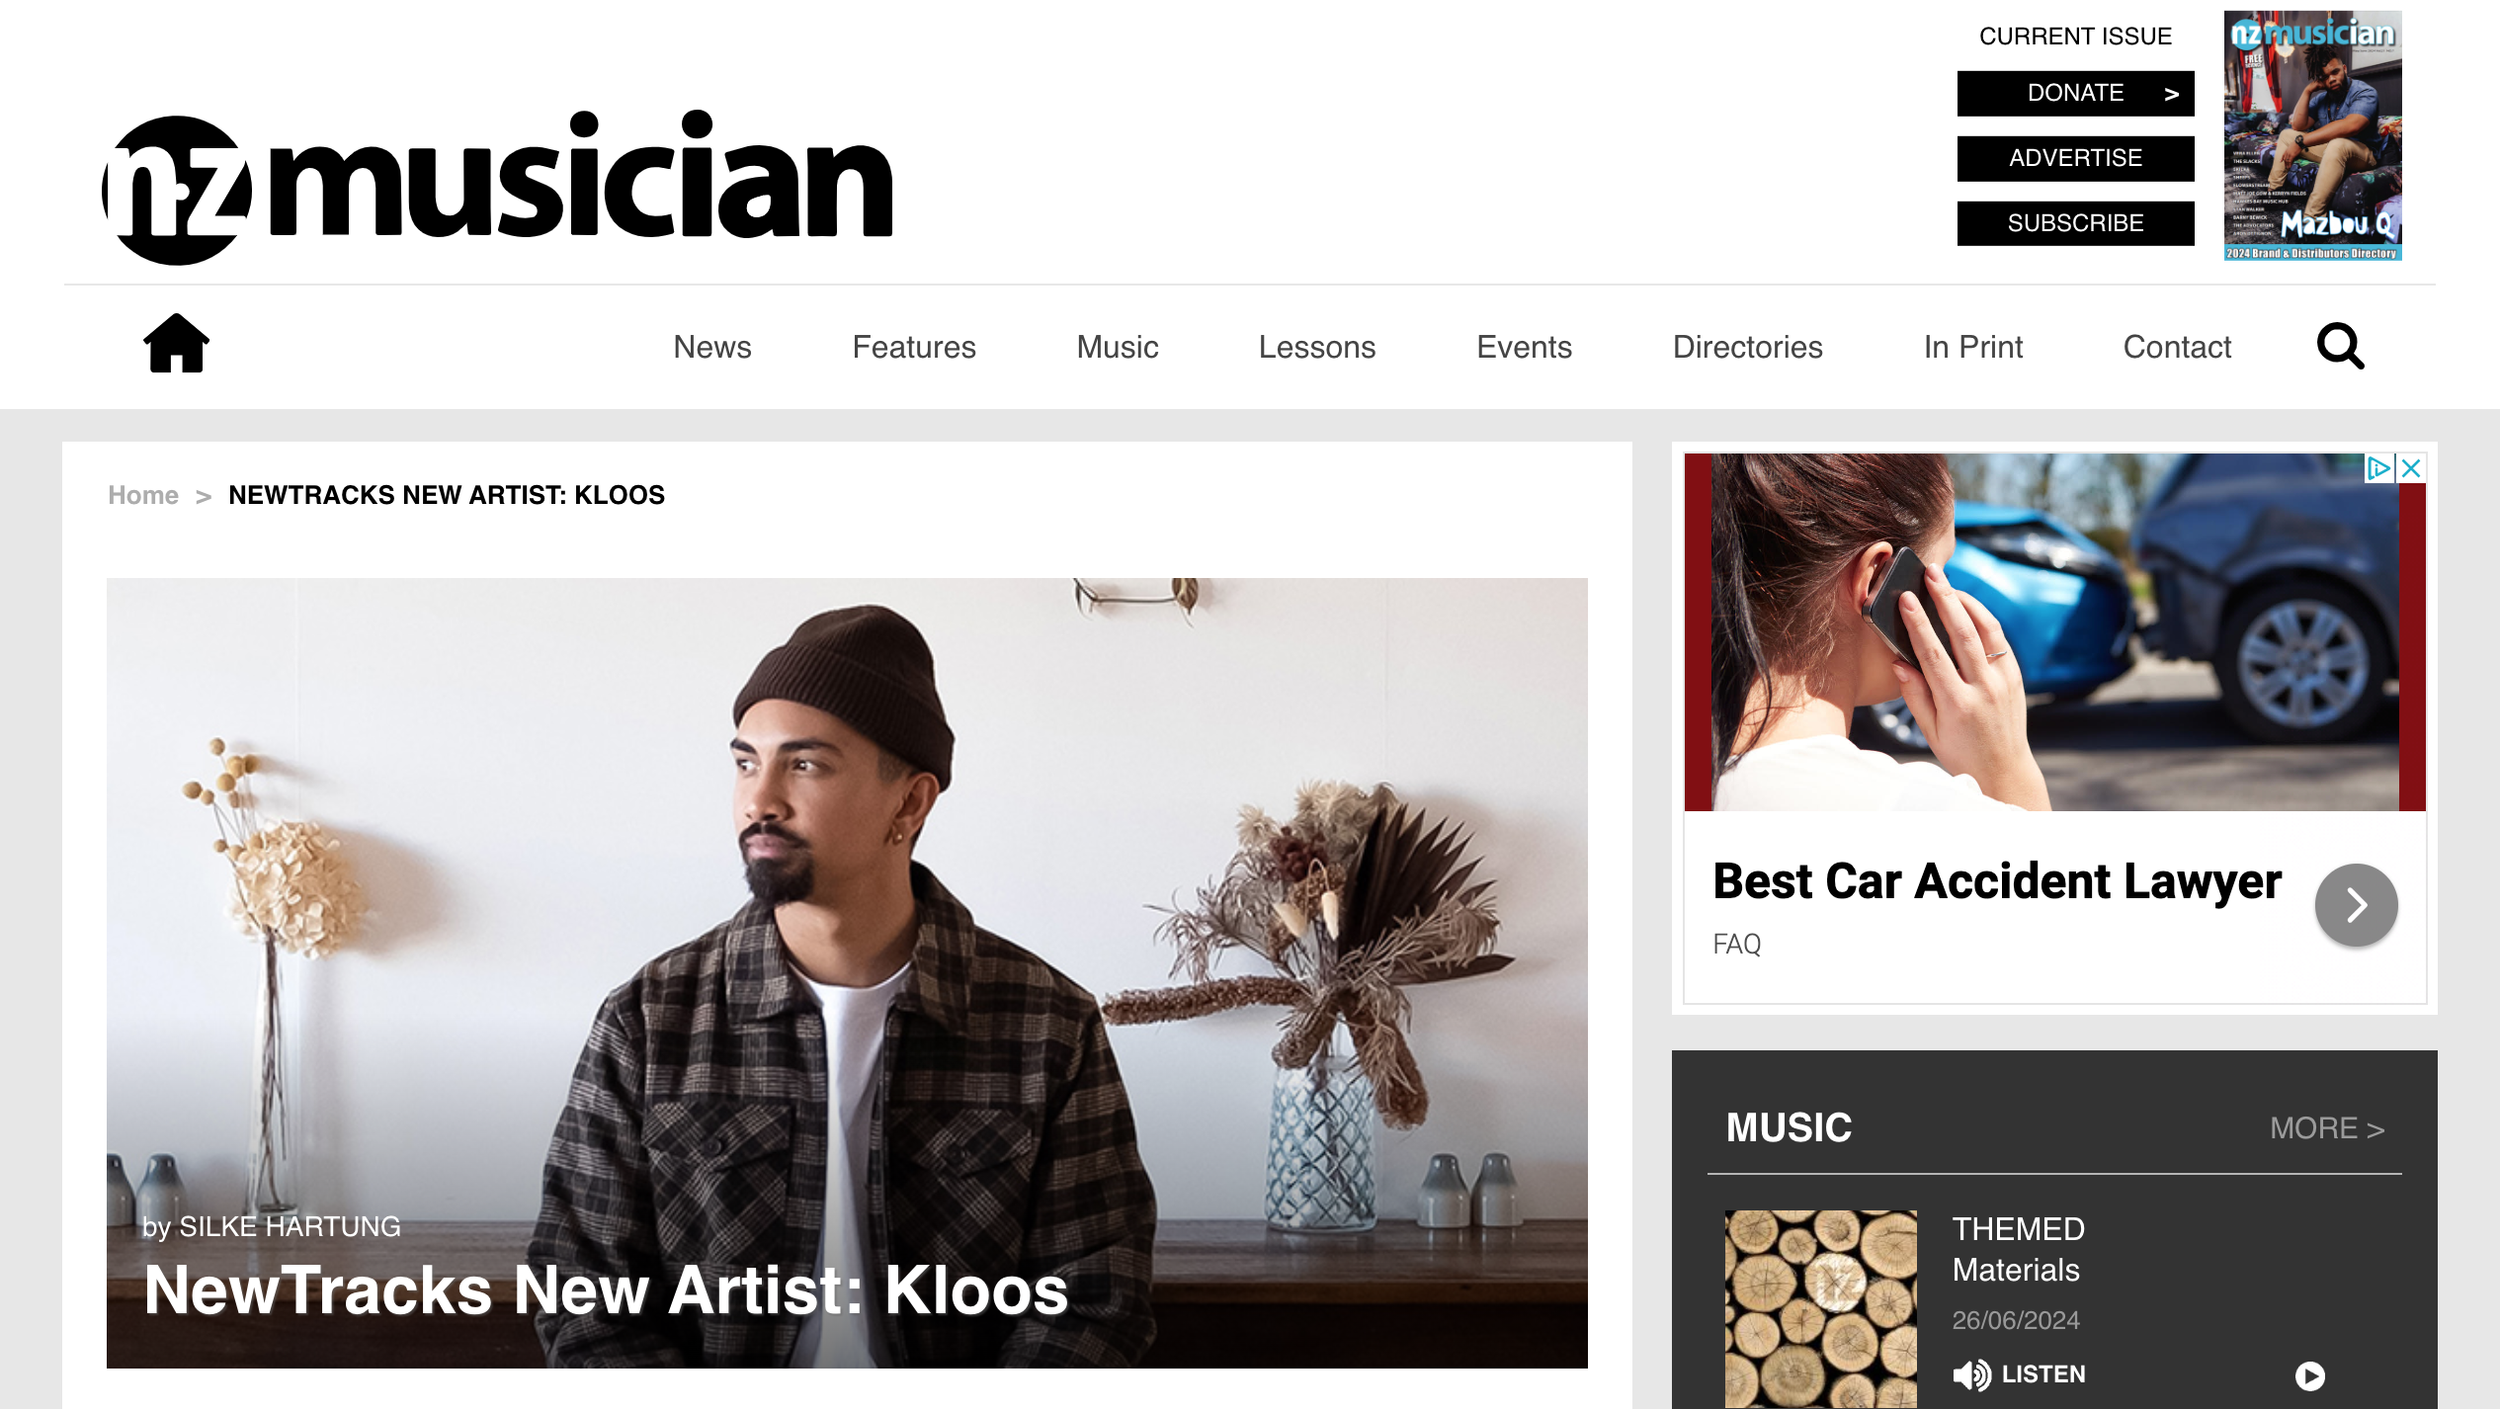The height and width of the screenshot is (1409, 2500).
Task: Expand Music list via MORE link
Action: point(2326,1128)
